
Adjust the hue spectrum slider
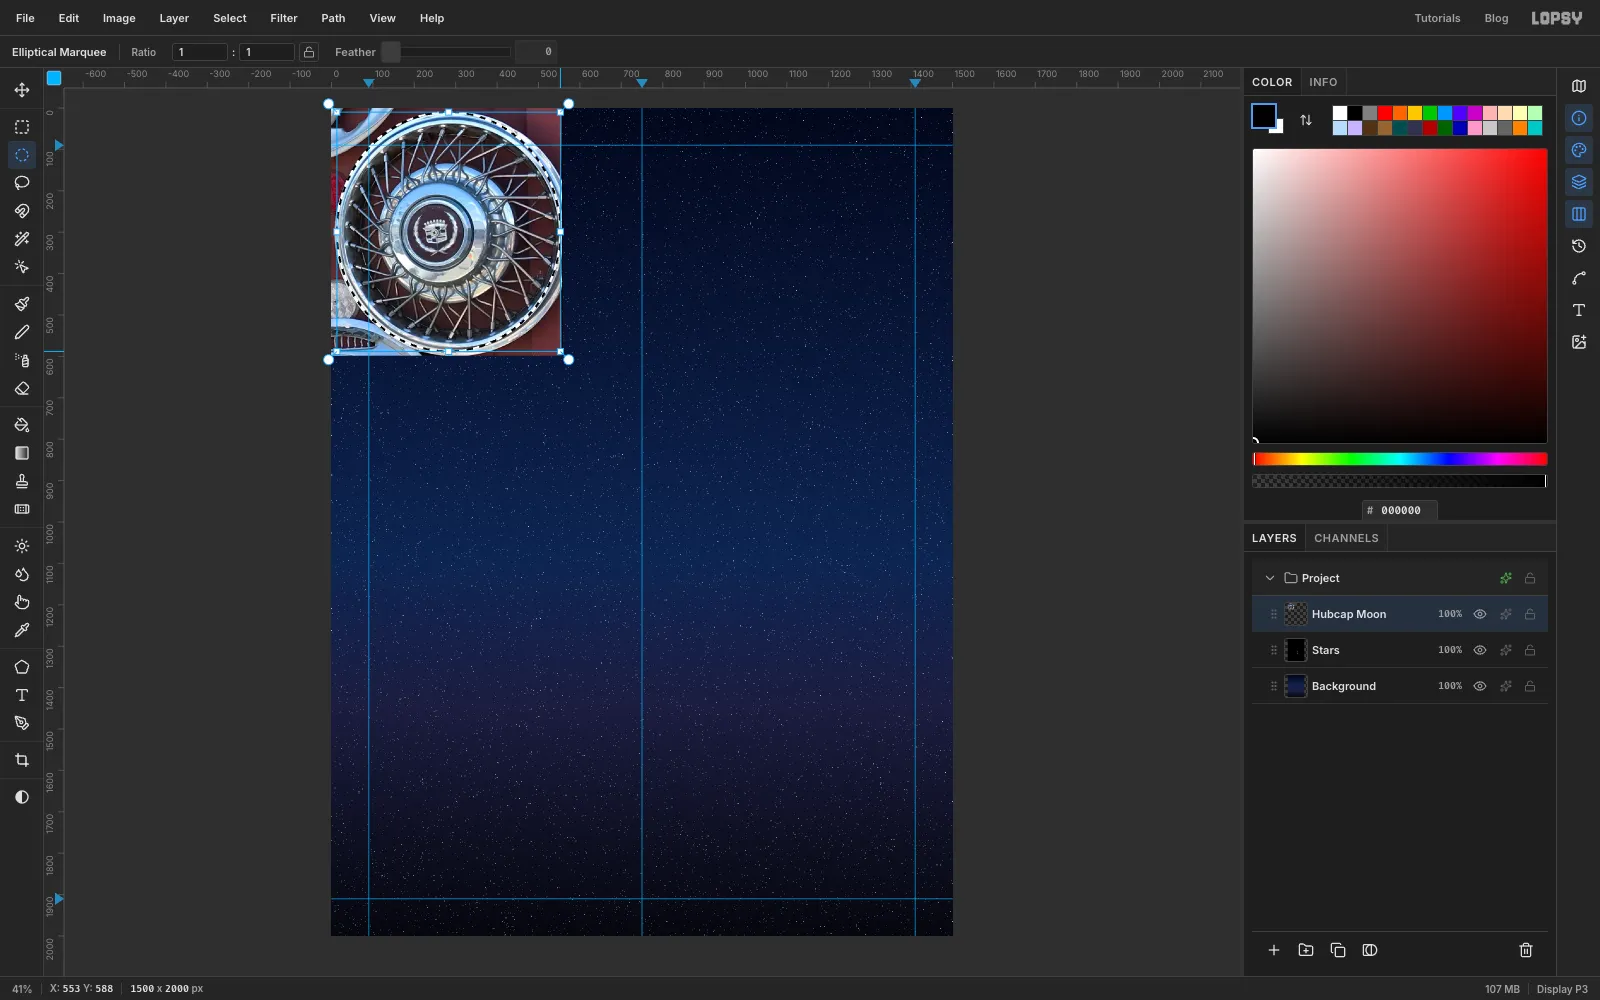[1400, 459]
